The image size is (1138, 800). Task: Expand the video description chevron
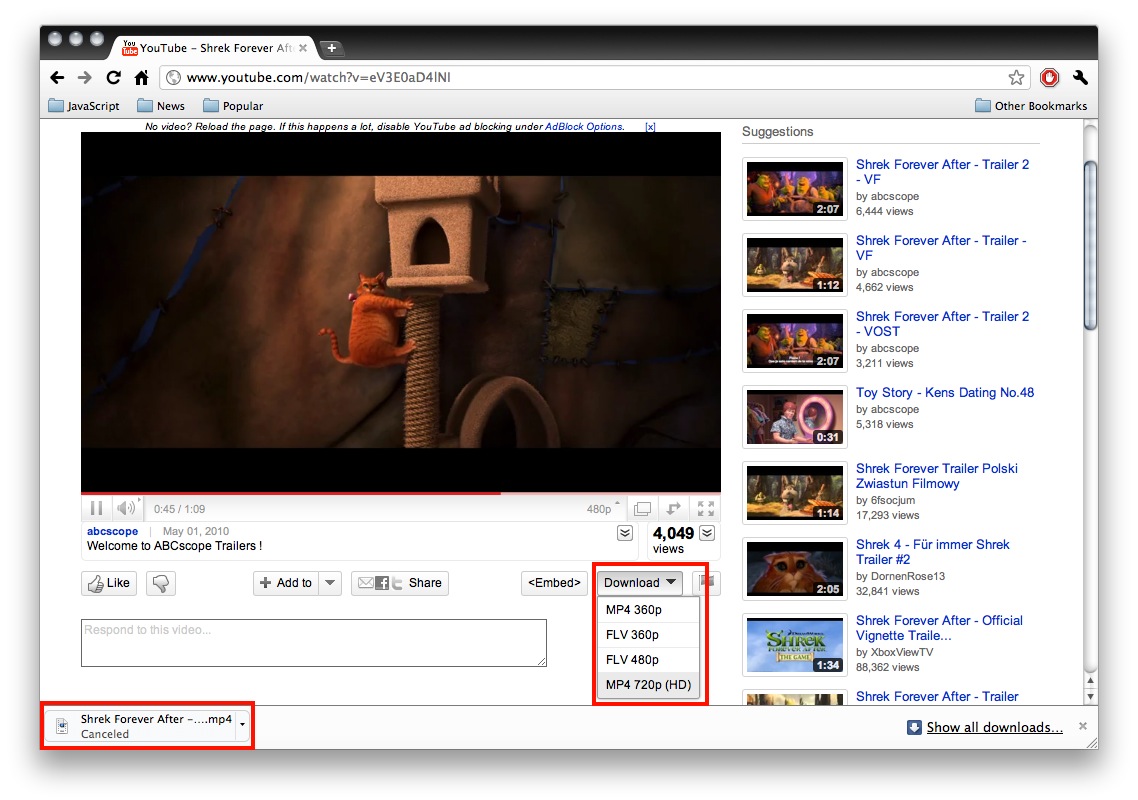[624, 534]
